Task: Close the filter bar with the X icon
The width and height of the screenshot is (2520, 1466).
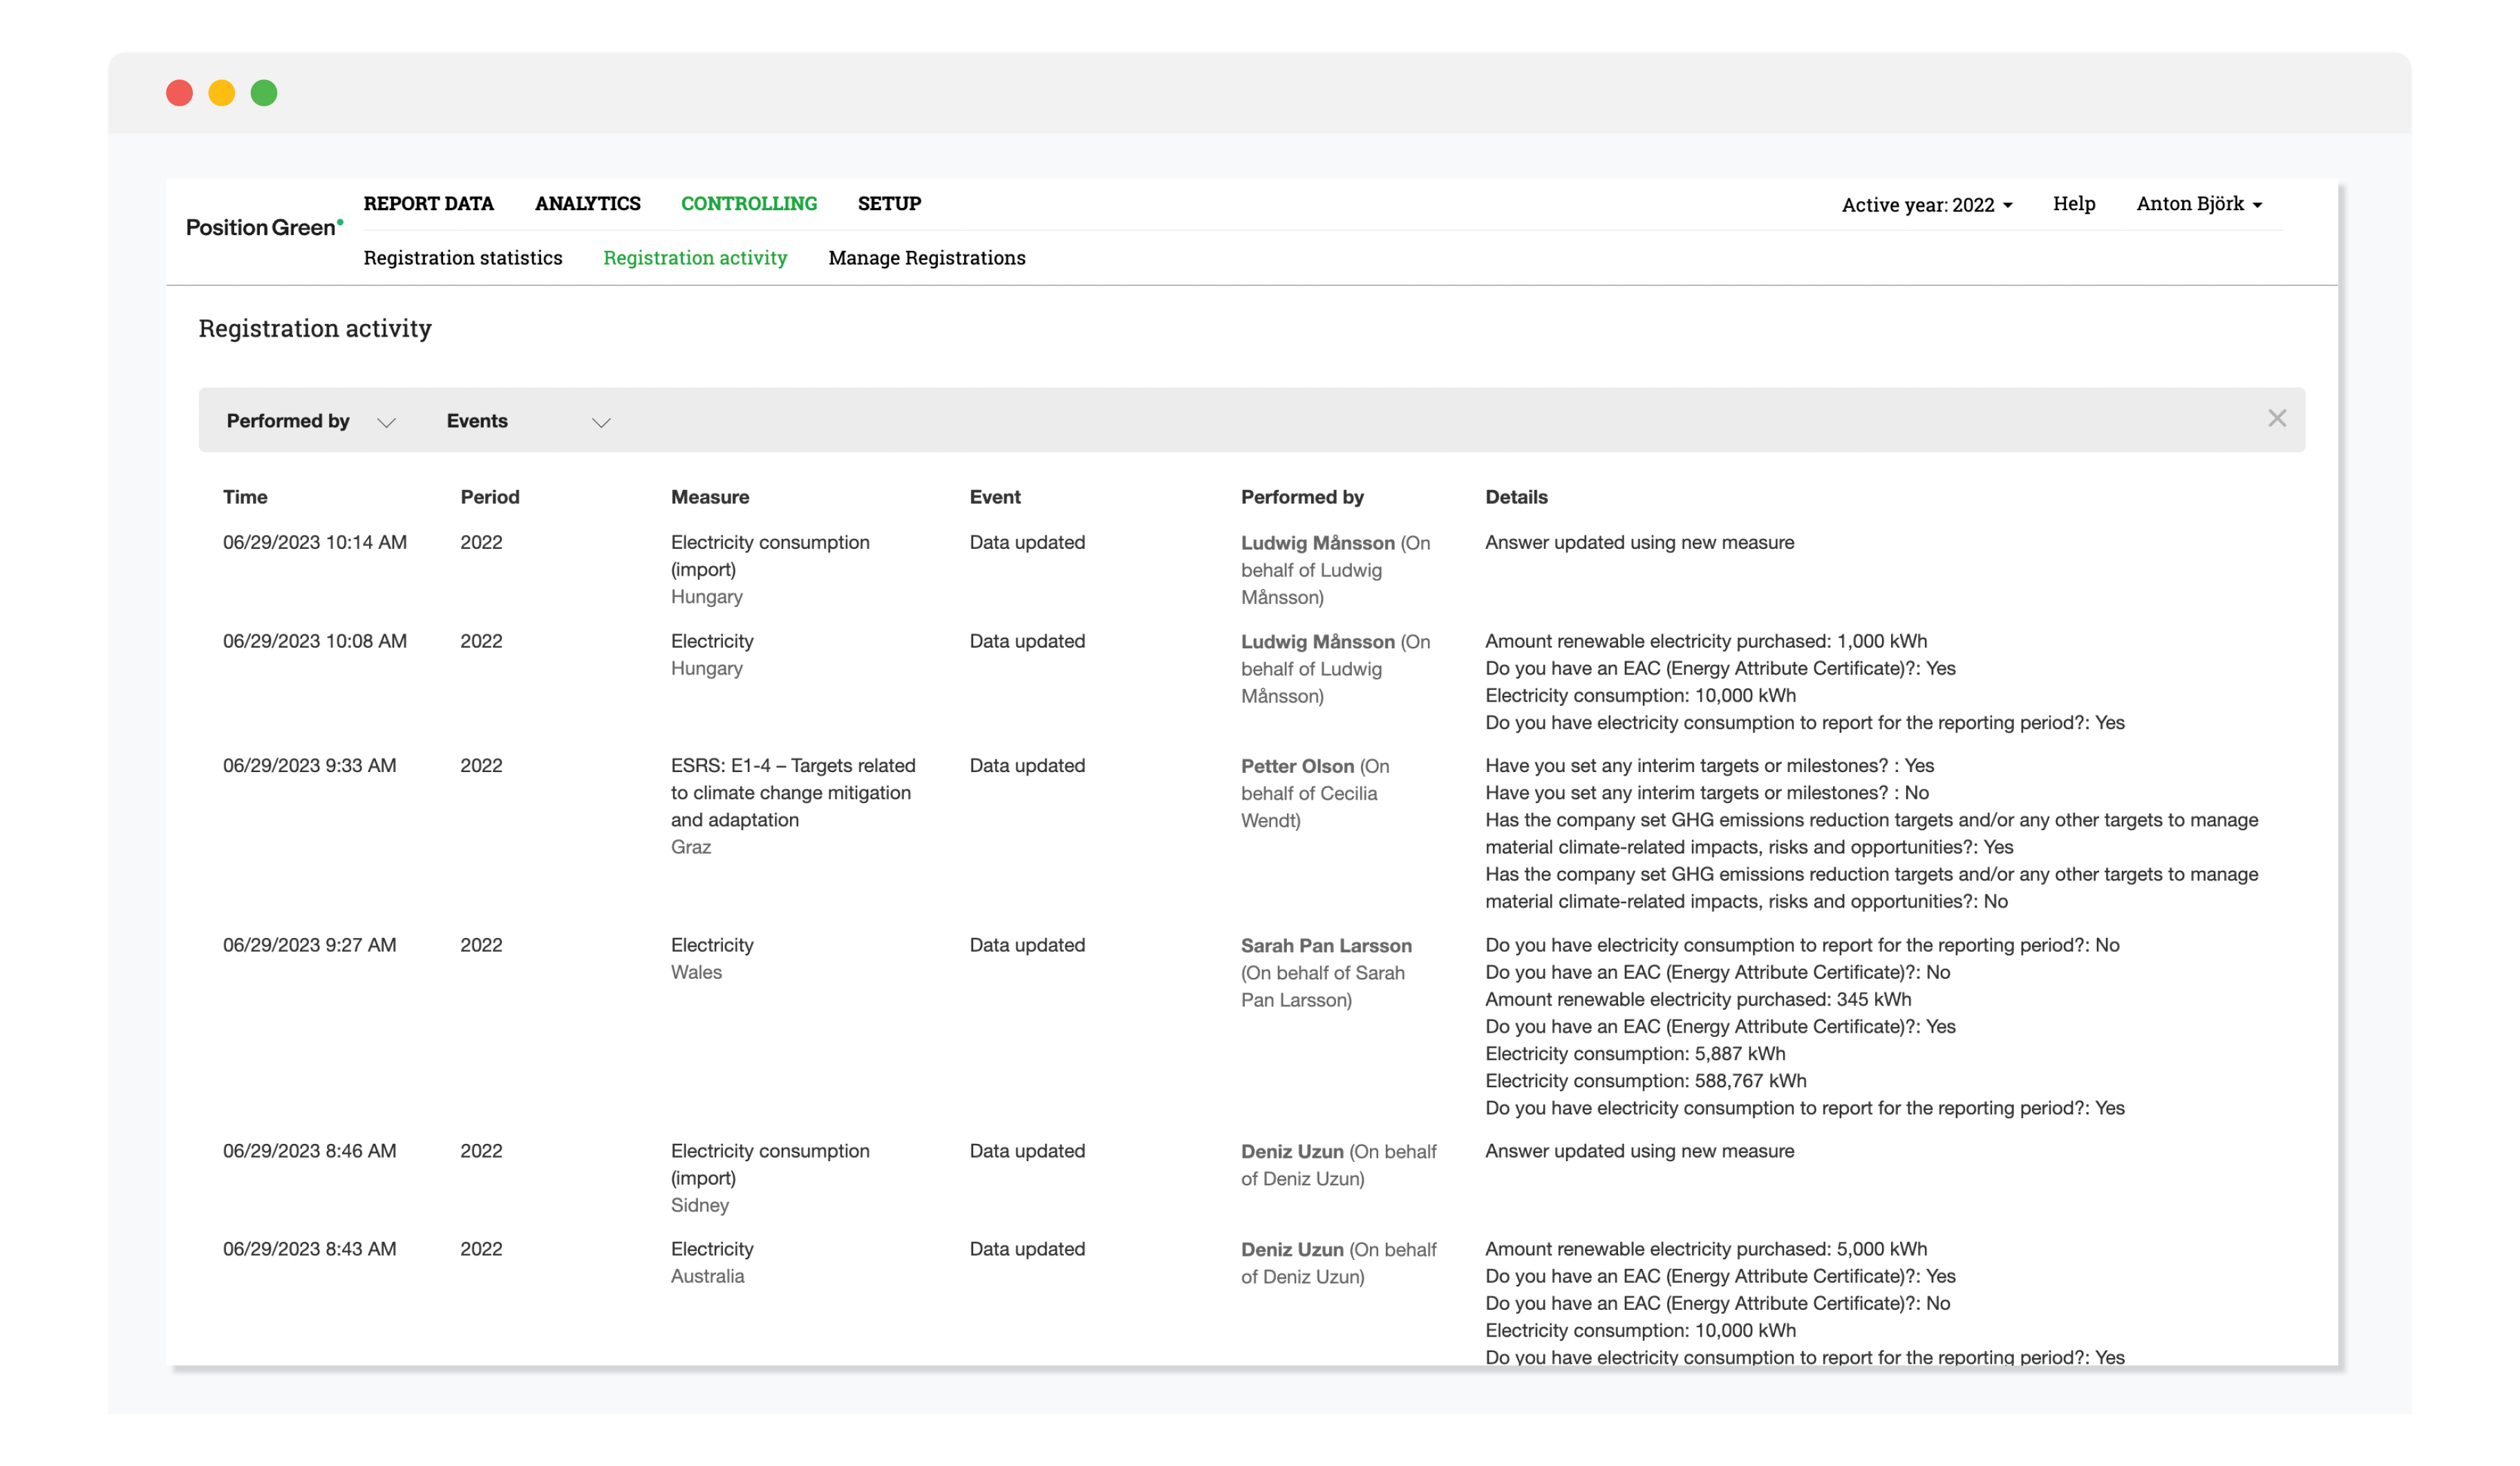Action: [2276, 419]
